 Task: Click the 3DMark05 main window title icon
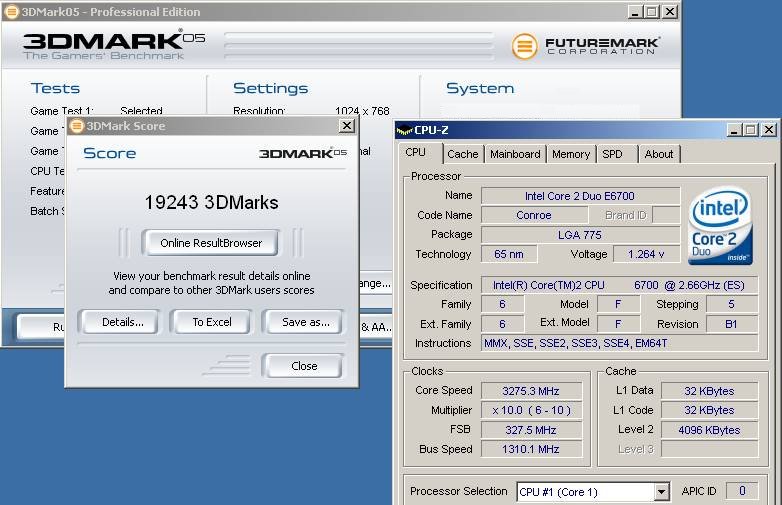coord(10,12)
